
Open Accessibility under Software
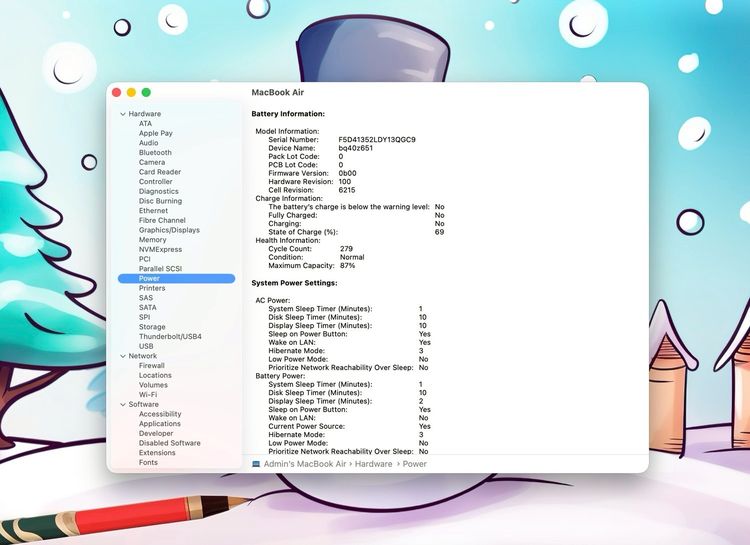(160, 414)
